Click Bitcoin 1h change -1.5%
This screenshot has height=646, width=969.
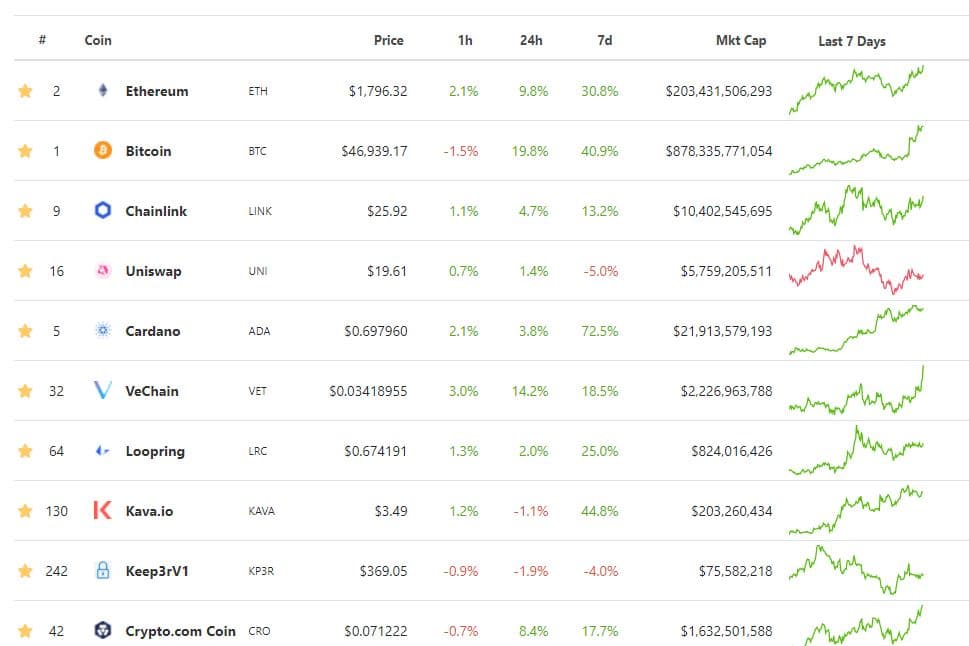(461, 151)
